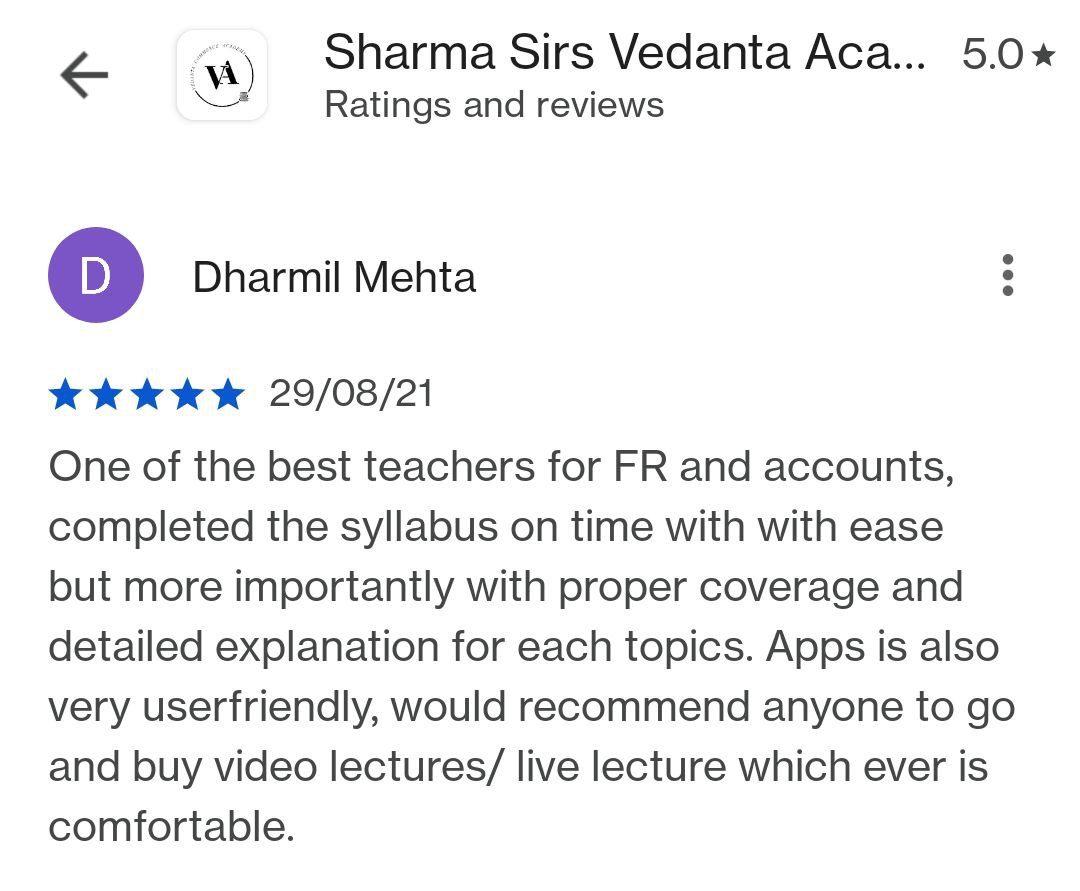Click the fifth blue rating star
This screenshot has height=891, width=1080.
(x=228, y=395)
